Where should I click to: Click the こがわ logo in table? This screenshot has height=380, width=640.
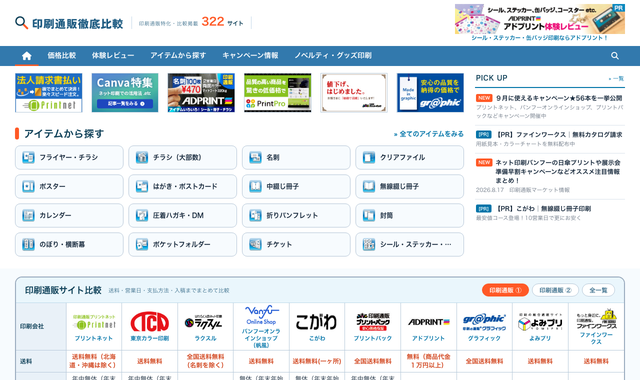(317, 322)
